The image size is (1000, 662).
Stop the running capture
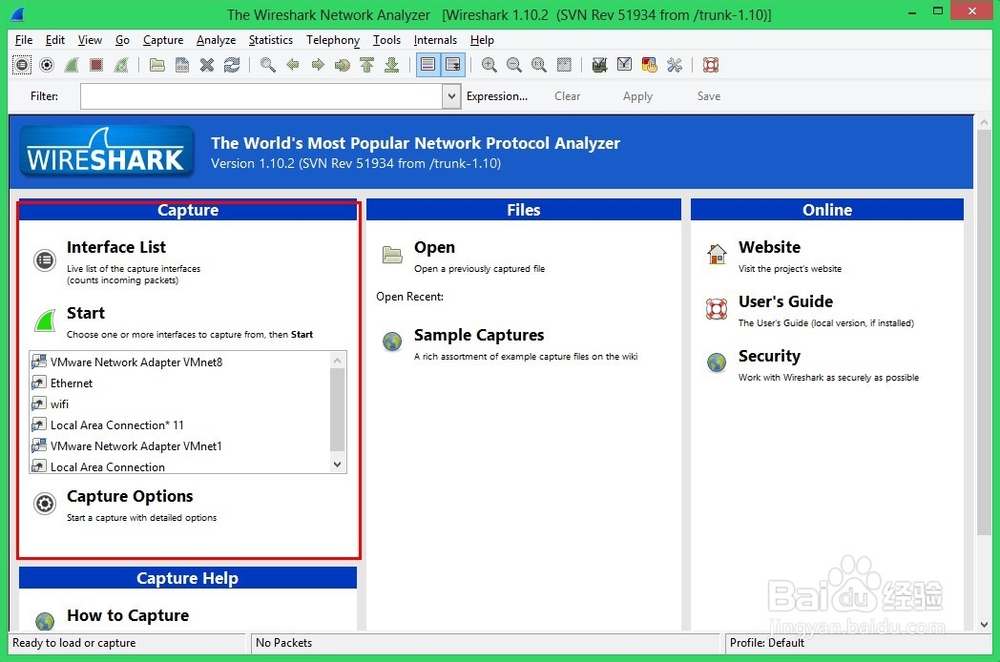click(95, 64)
